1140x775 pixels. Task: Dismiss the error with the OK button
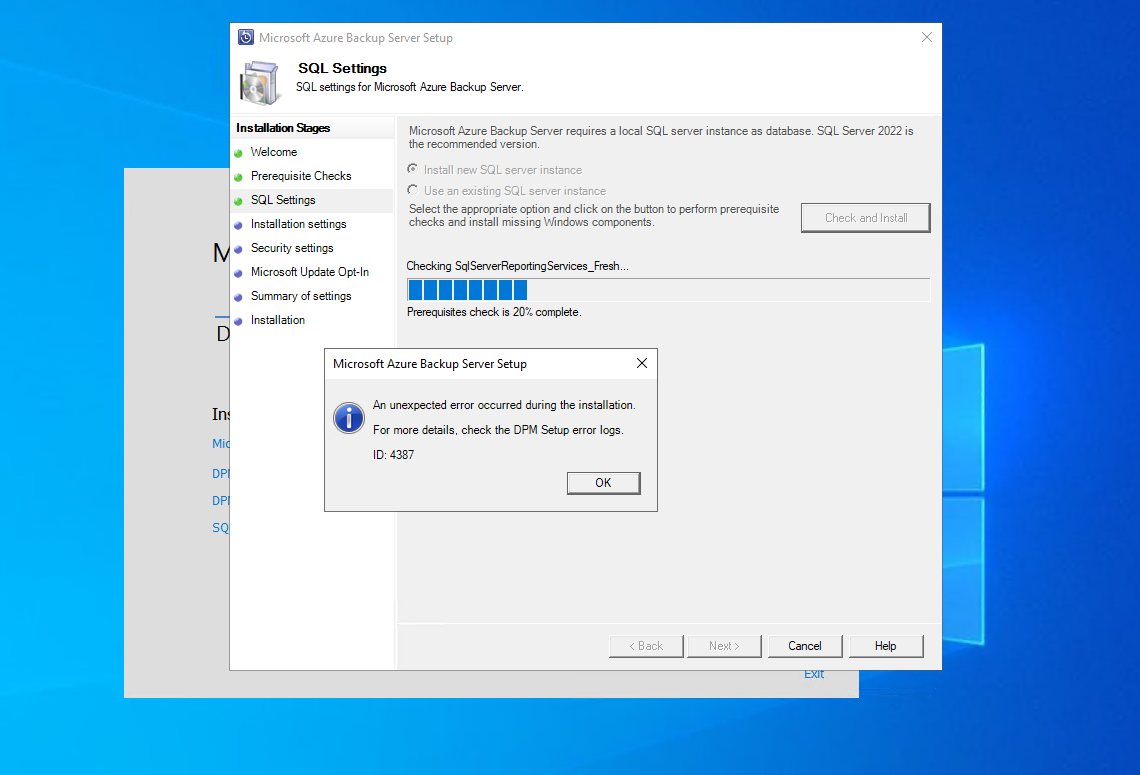[603, 483]
